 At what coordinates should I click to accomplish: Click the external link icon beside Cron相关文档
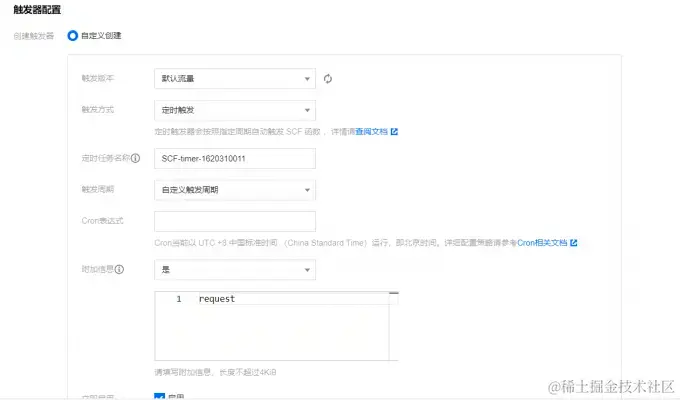tap(573, 243)
